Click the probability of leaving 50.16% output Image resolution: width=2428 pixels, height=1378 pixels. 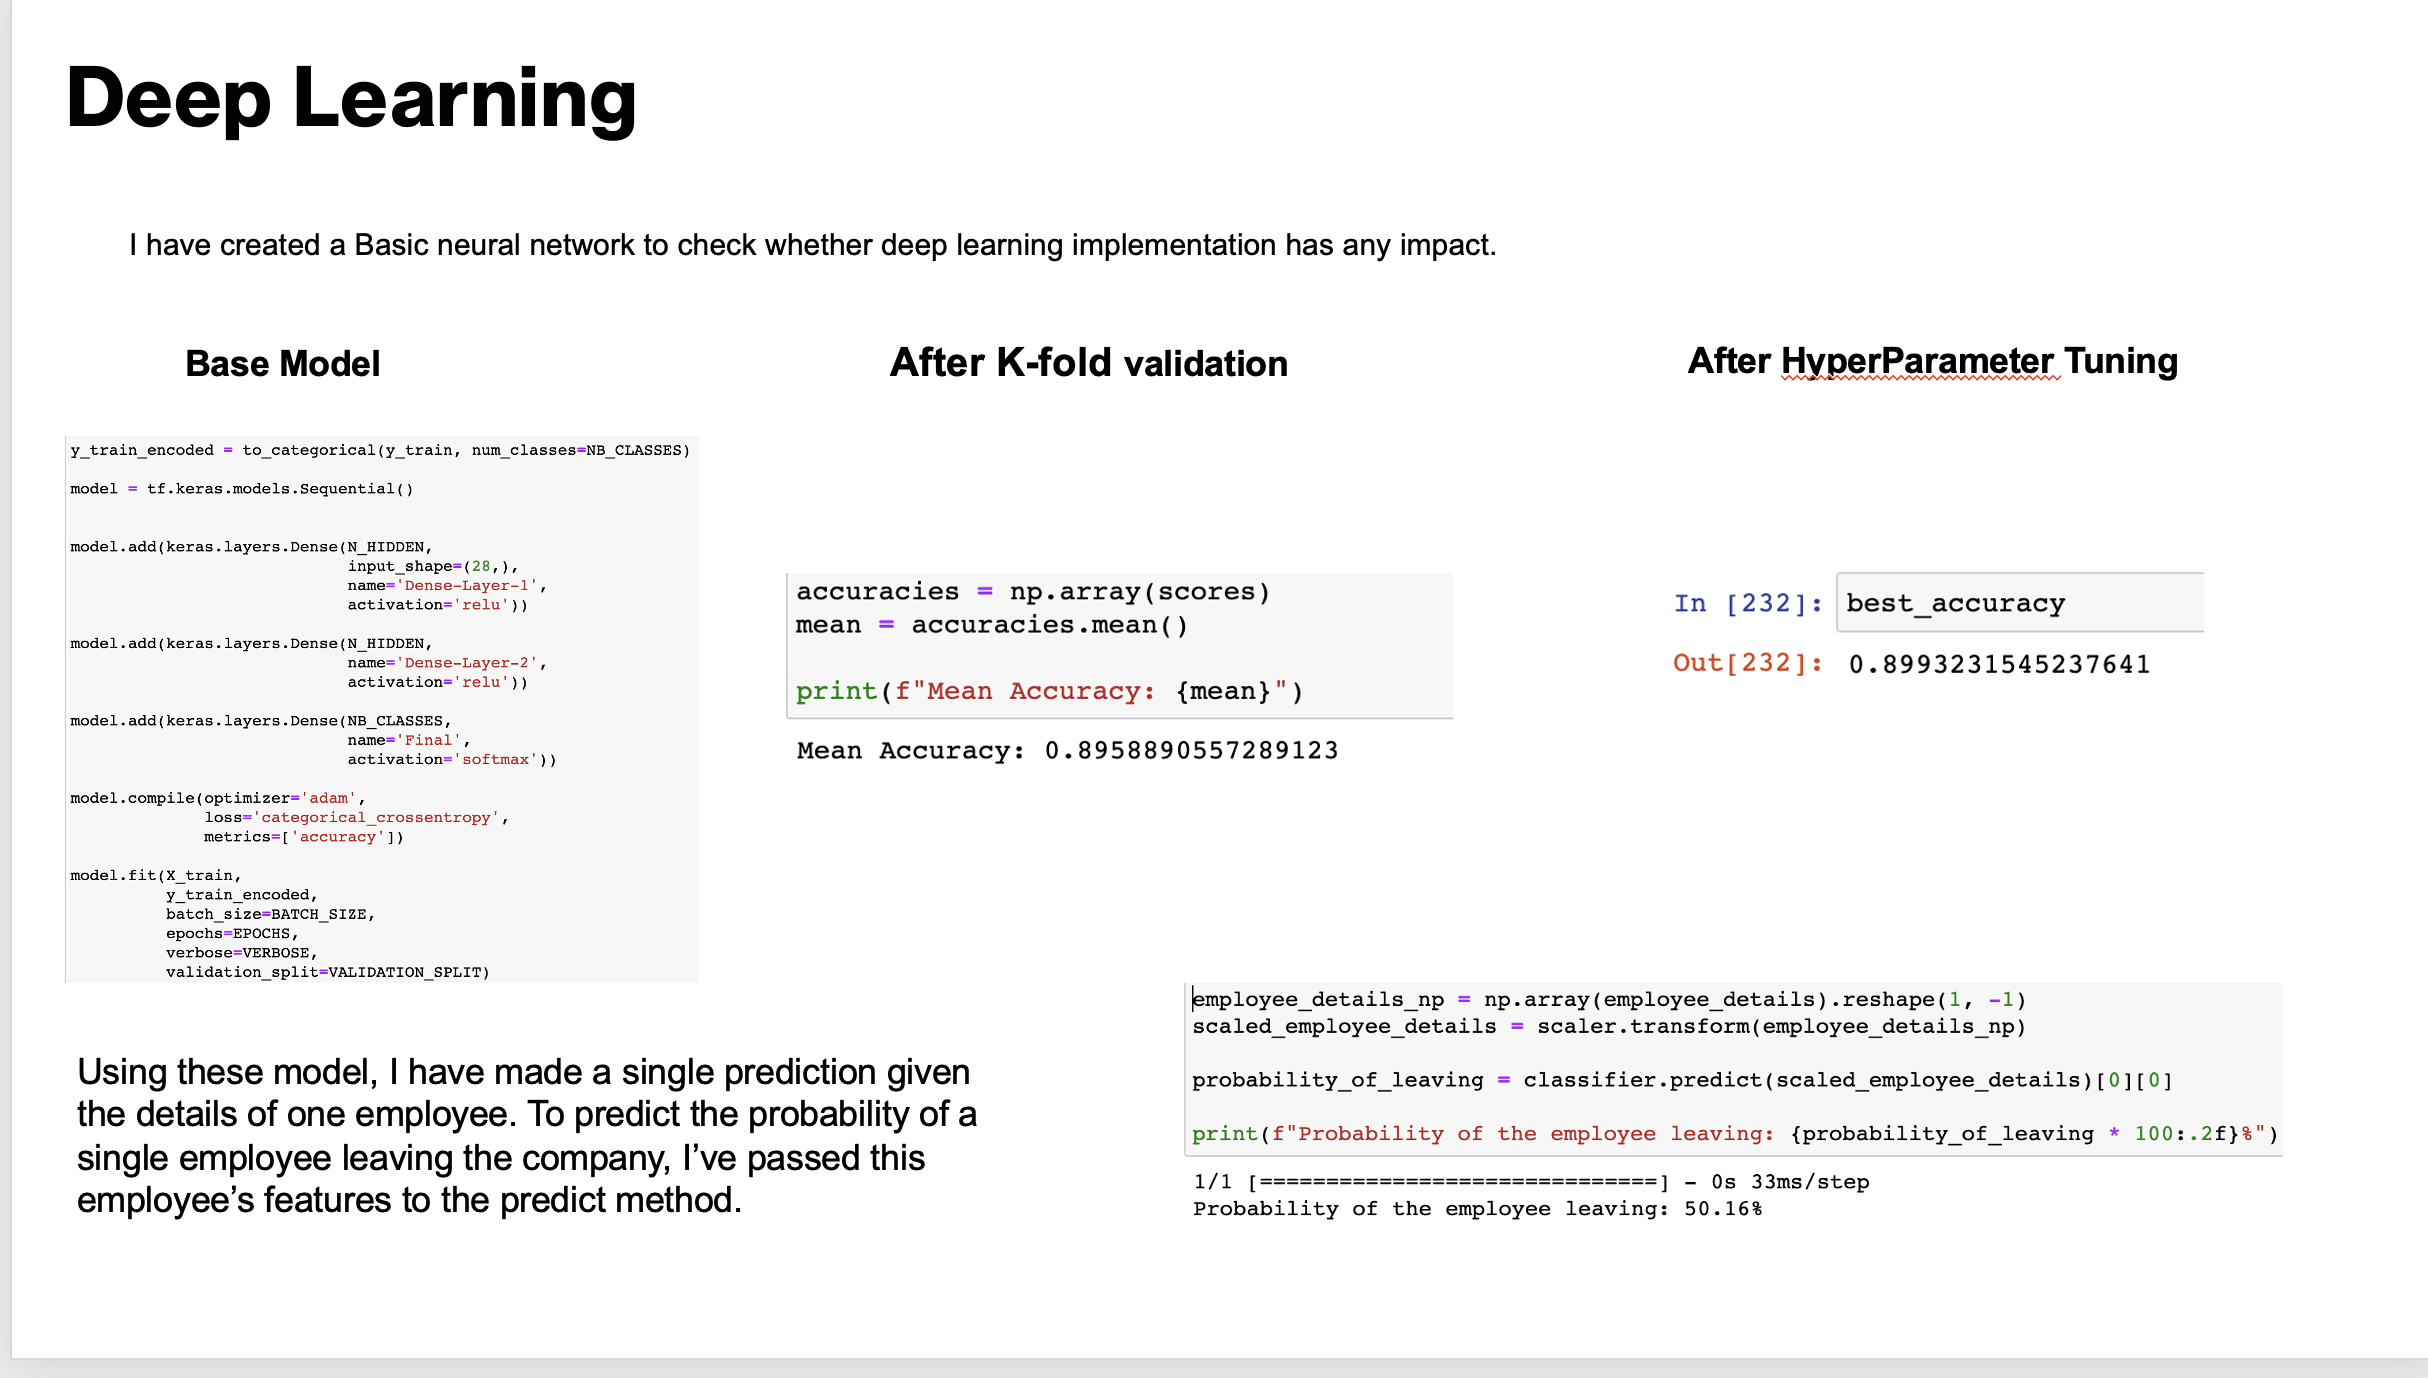click(1477, 1209)
